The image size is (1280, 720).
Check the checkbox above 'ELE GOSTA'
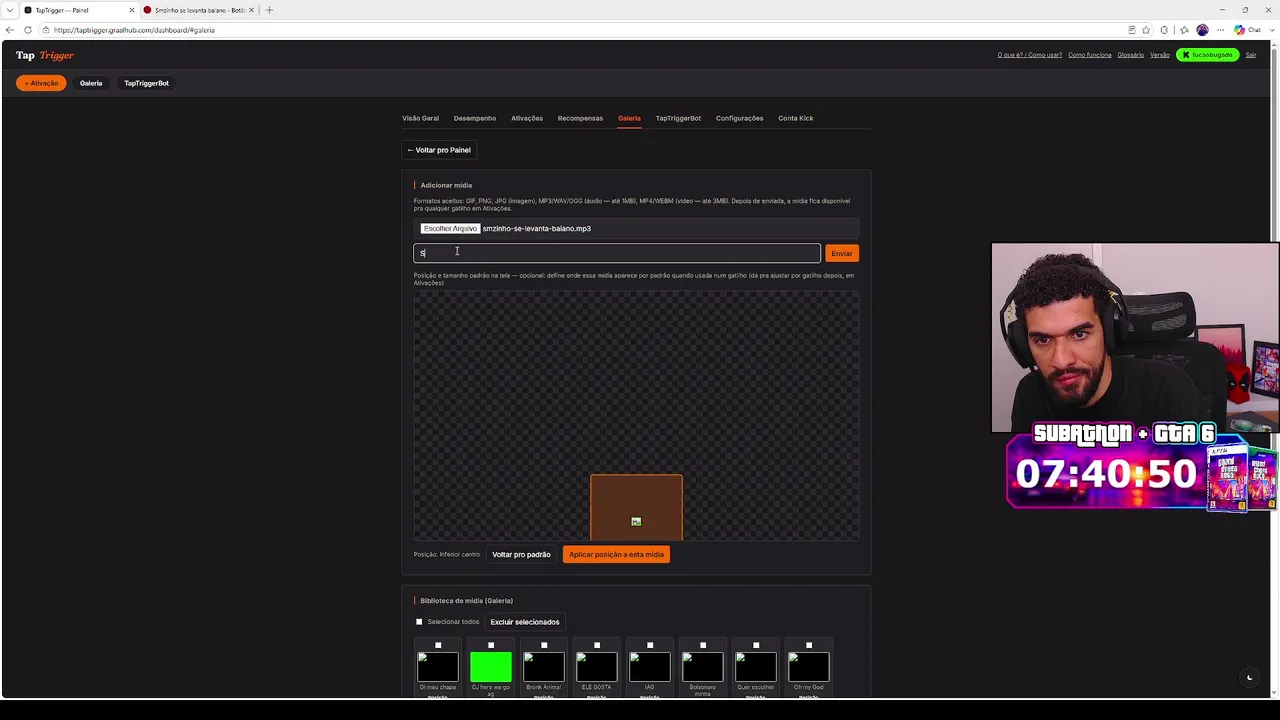pos(597,645)
